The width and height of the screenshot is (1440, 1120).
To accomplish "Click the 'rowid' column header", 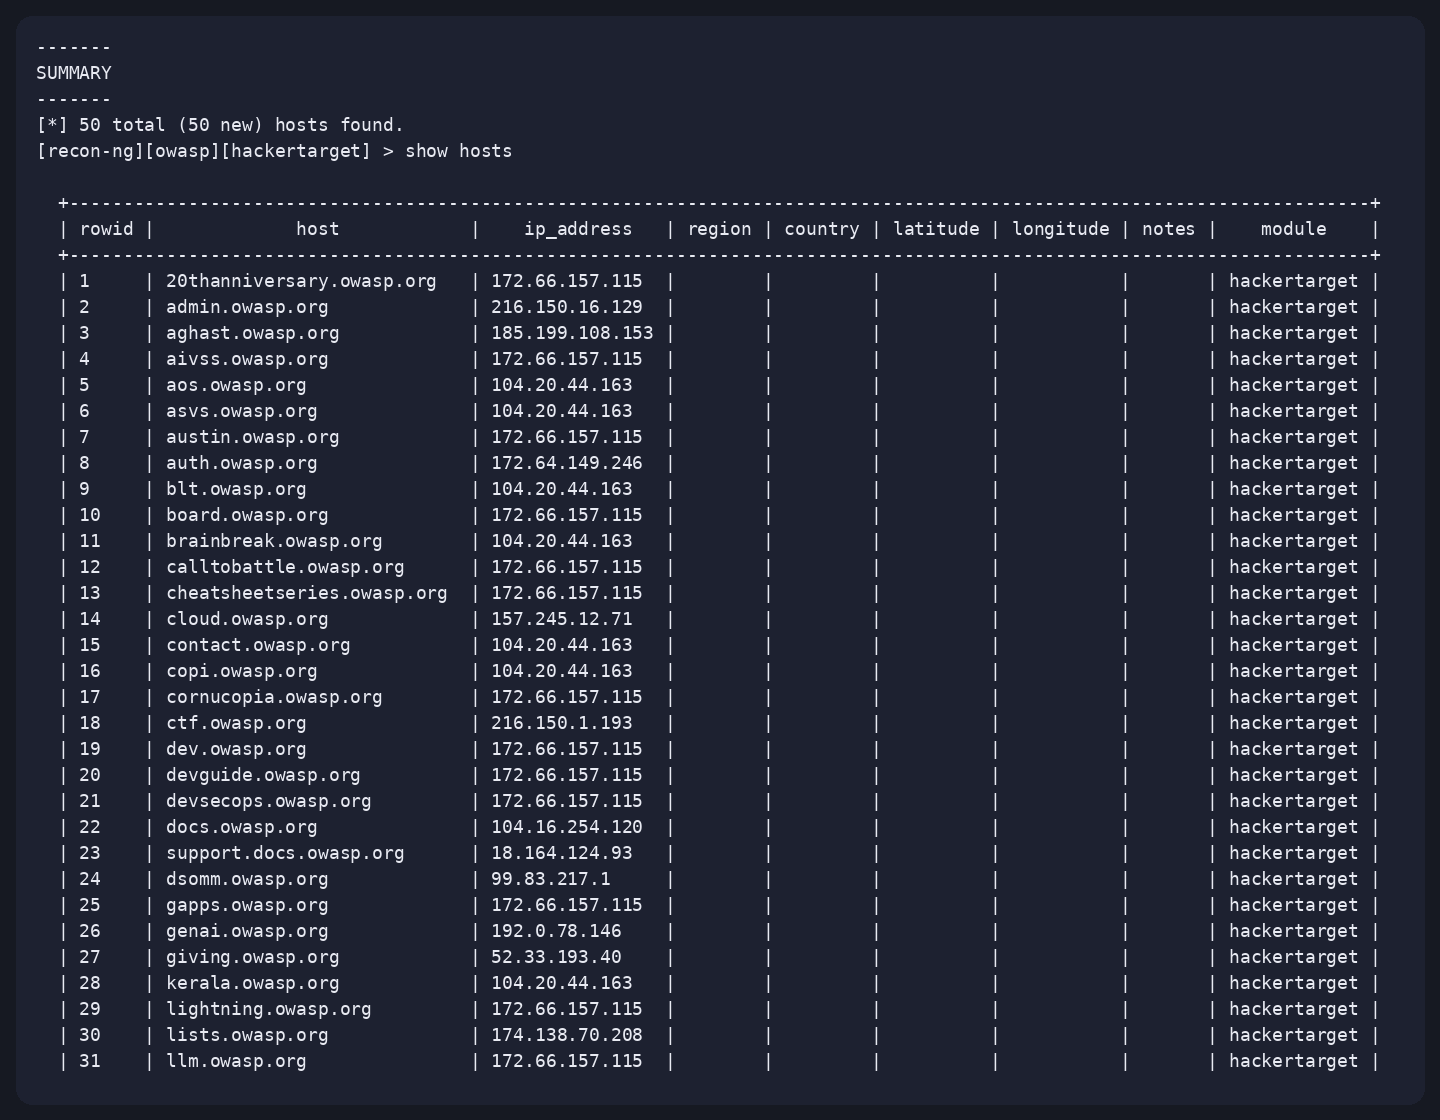I will click(x=106, y=229).
